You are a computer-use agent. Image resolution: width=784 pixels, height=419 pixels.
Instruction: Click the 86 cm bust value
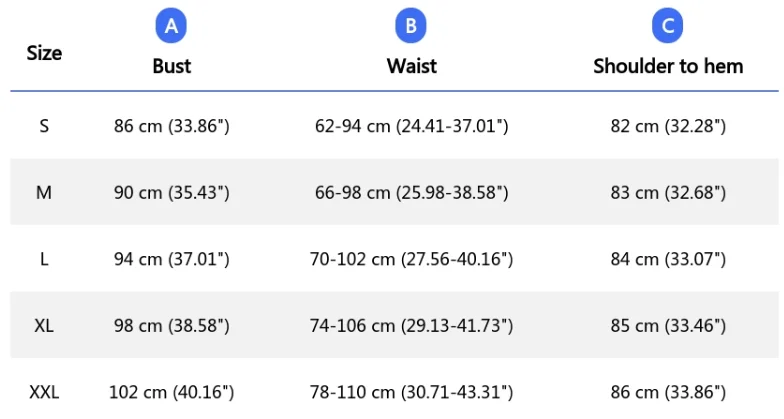point(172,126)
